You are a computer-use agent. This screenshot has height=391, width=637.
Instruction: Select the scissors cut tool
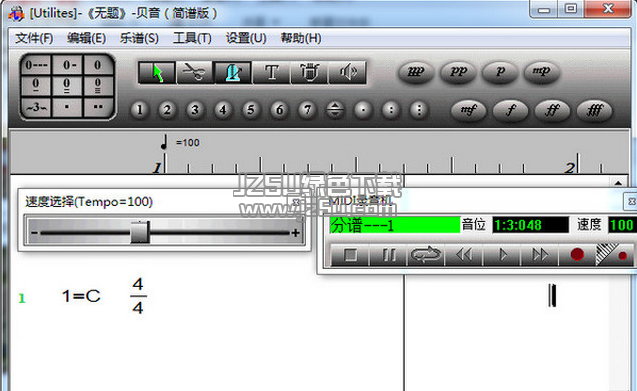[195, 73]
